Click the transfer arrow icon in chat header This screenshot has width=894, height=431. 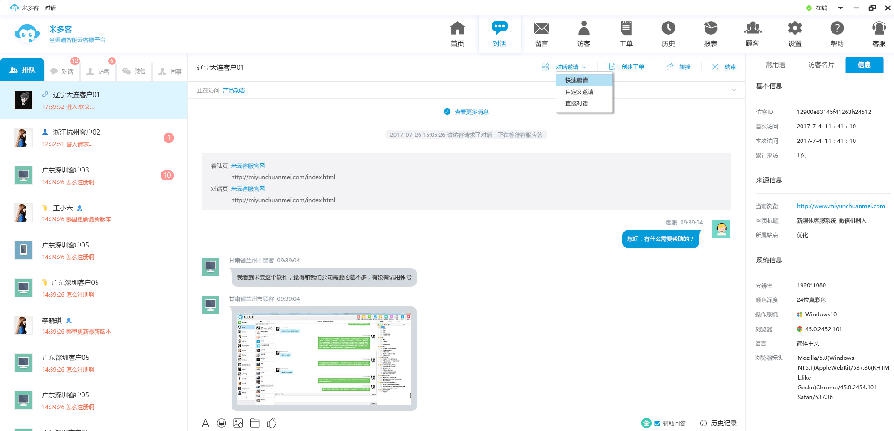coord(670,67)
